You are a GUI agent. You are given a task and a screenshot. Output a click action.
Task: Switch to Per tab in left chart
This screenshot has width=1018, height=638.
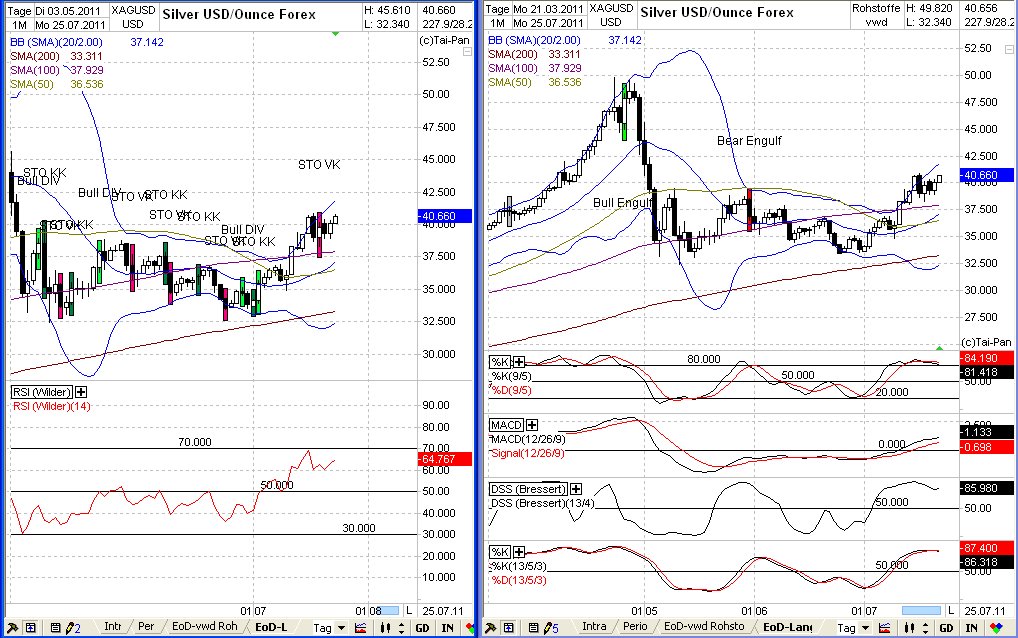coord(146,626)
